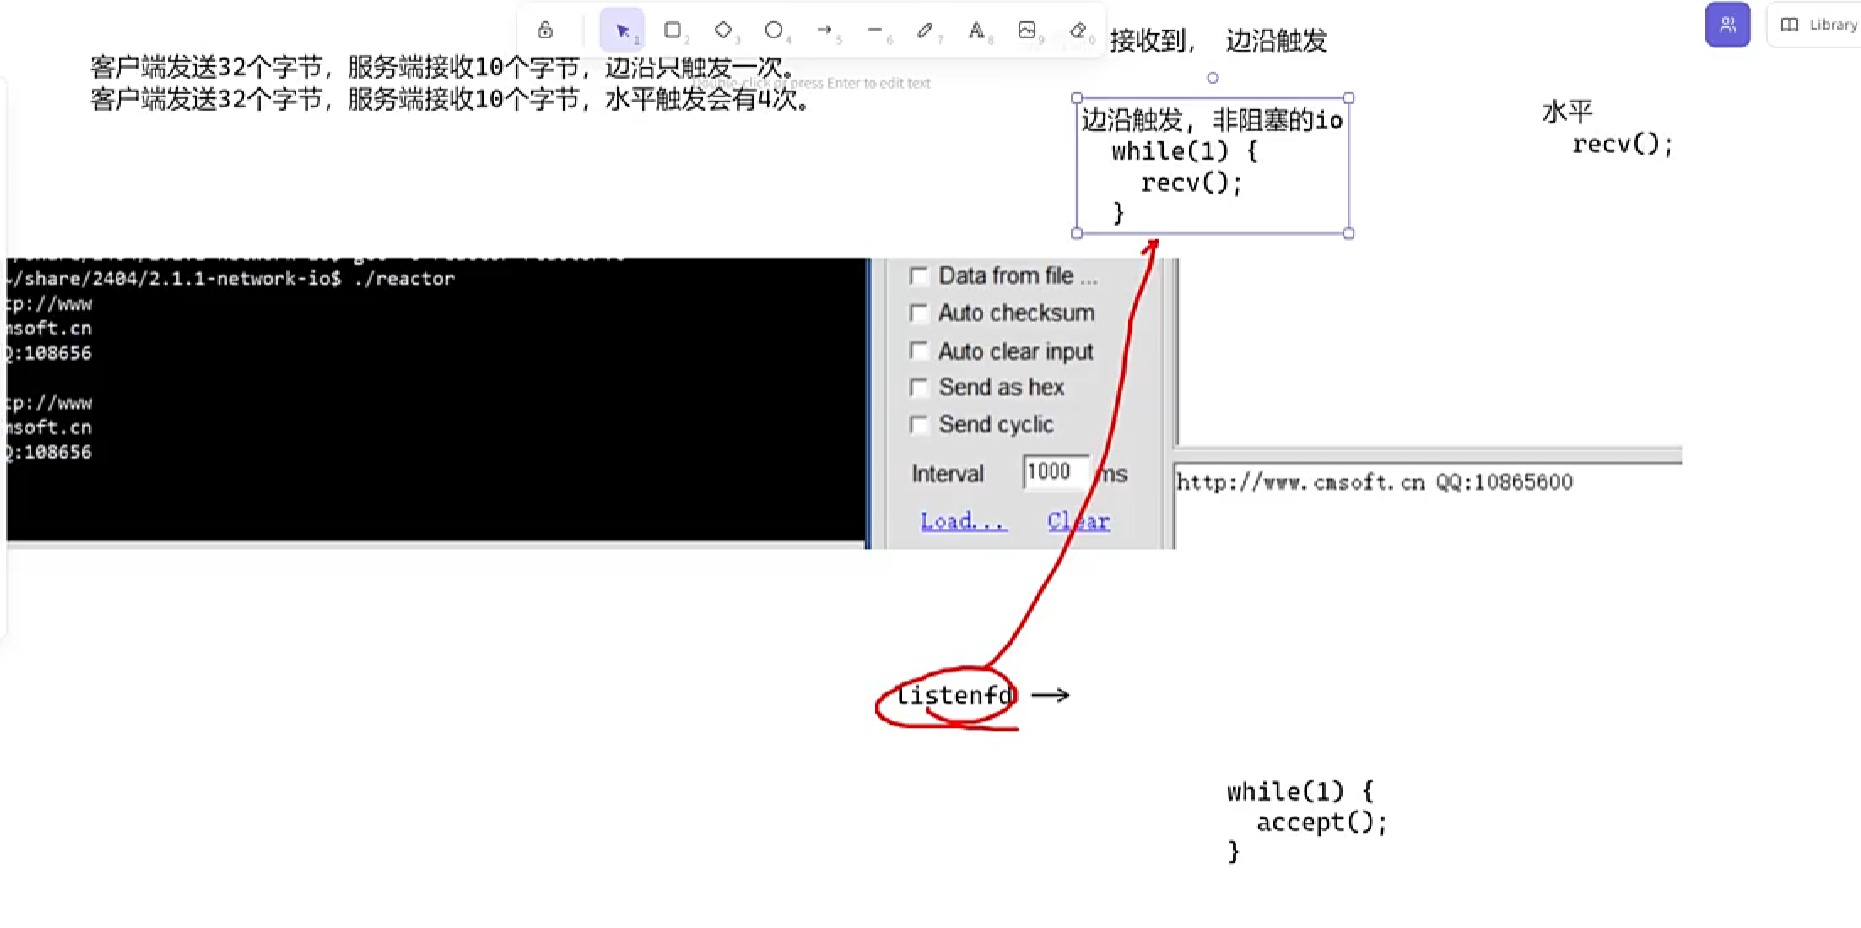Switch to the Eraser tool
Image resolution: width=1861 pixels, height=928 pixels.
1078,30
